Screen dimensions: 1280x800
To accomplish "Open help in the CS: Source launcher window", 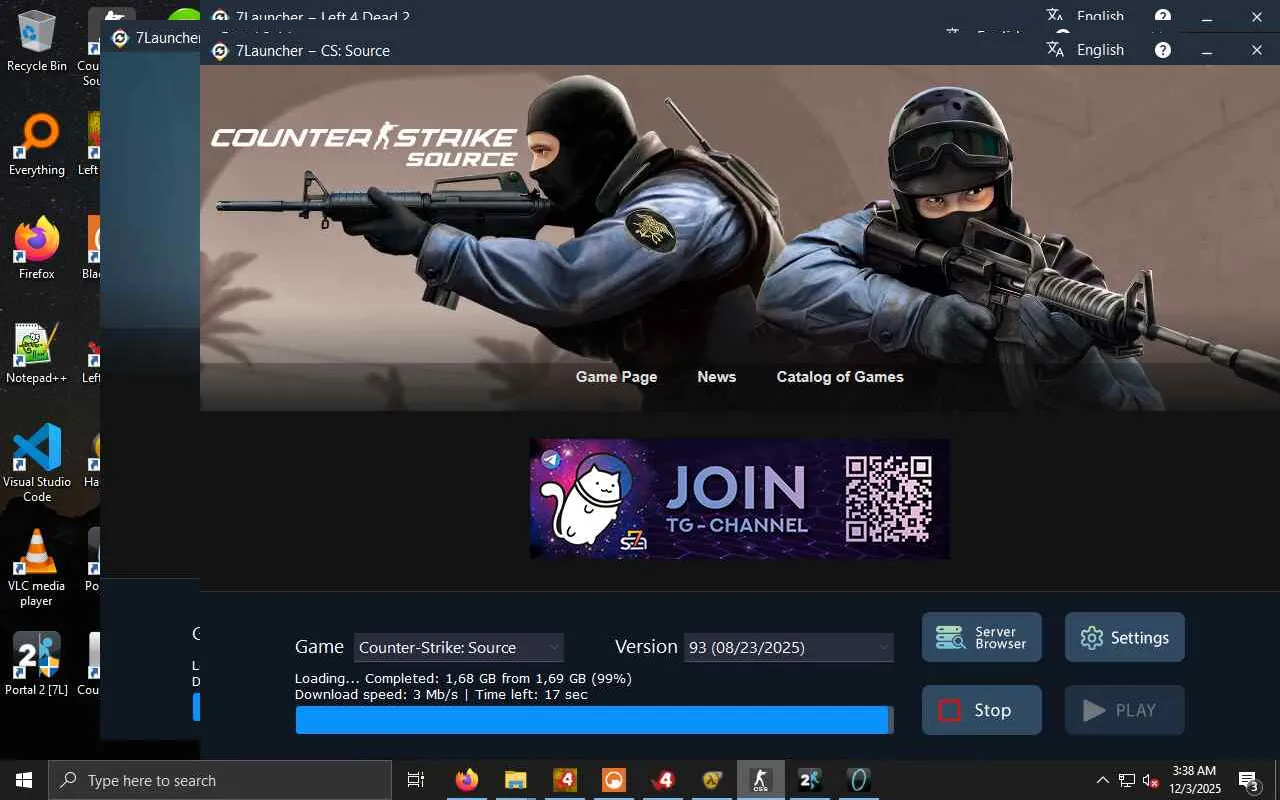I will click(1163, 50).
